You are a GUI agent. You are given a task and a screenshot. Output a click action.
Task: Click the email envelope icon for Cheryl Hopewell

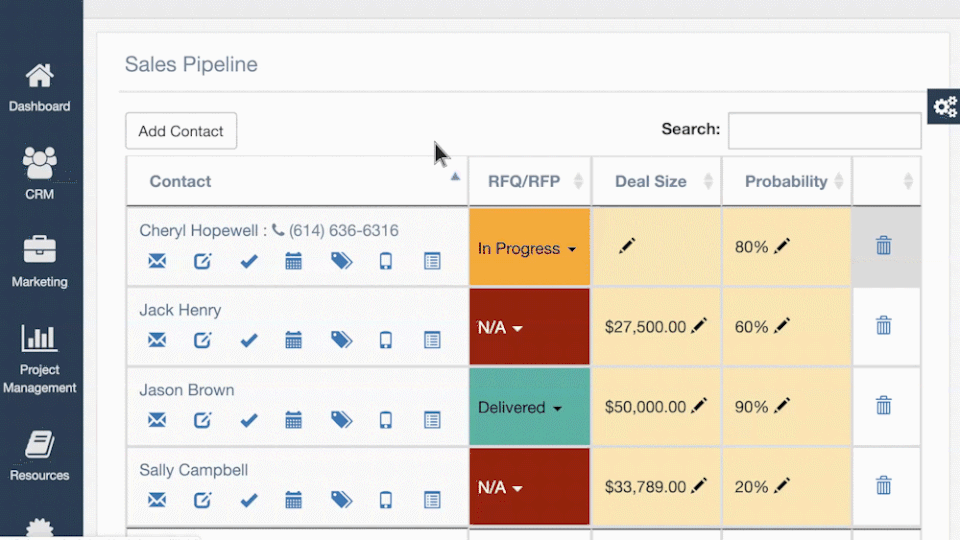point(157,261)
